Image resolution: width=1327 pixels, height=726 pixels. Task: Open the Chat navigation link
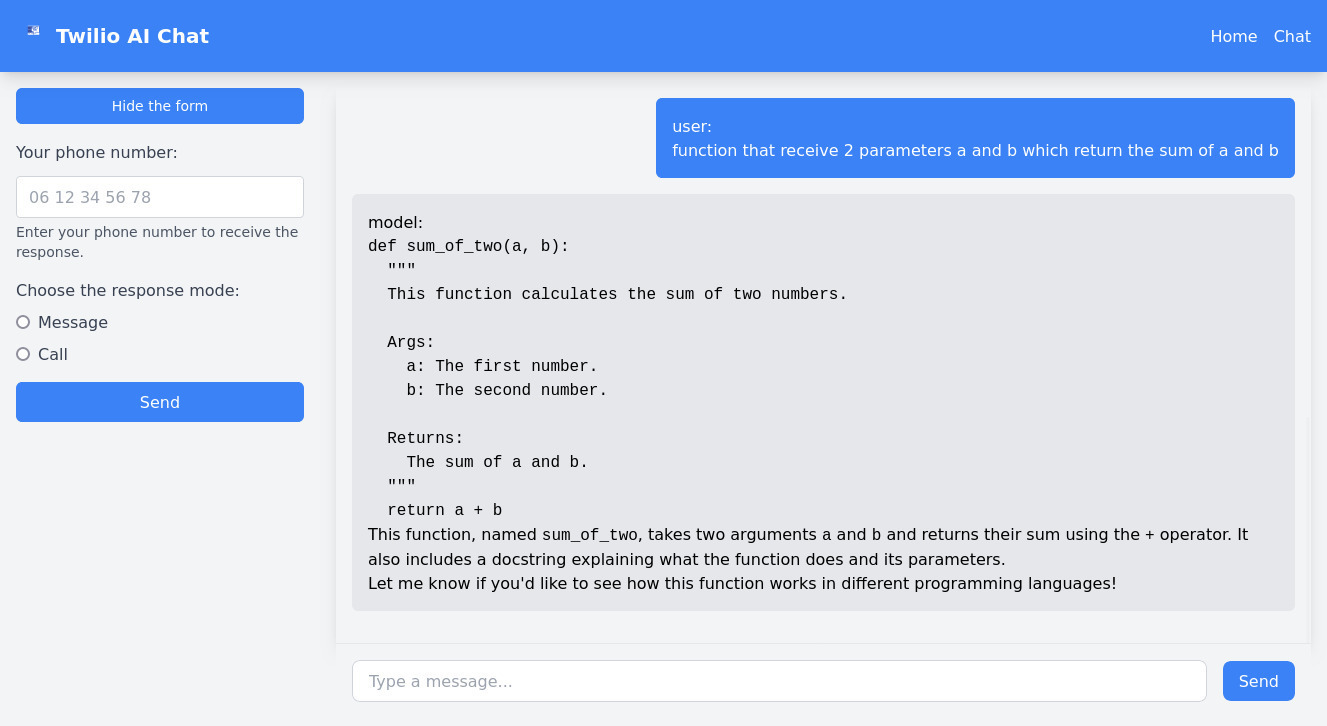tap(1291, 36)
